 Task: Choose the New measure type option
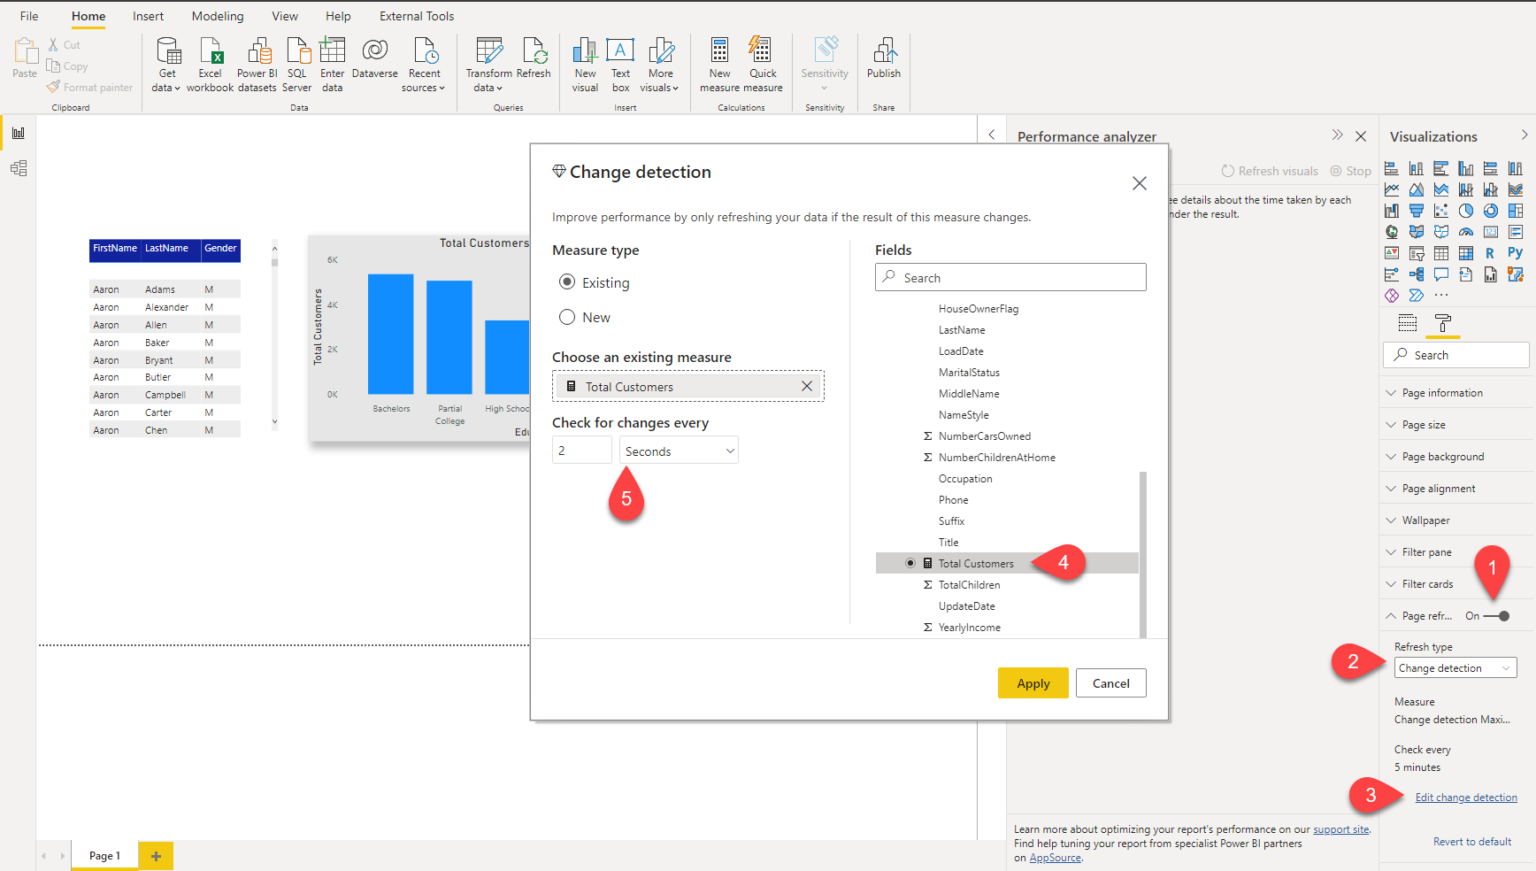(567, 317)
